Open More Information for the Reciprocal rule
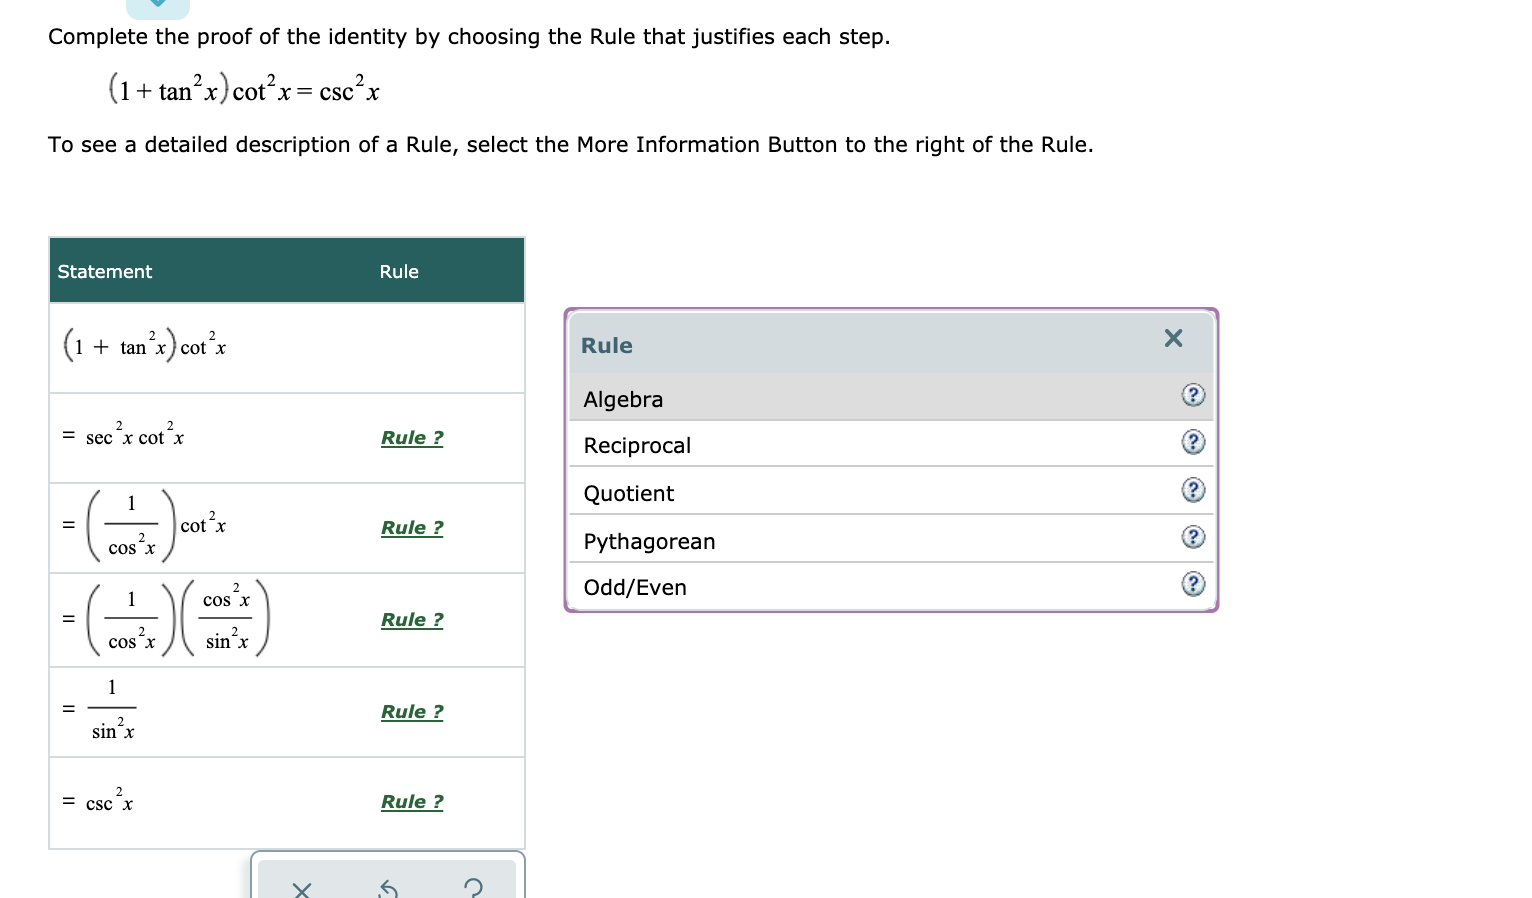Image resolution: width=1532 pixels, height=898 pixels. (x=1194, y=442)
